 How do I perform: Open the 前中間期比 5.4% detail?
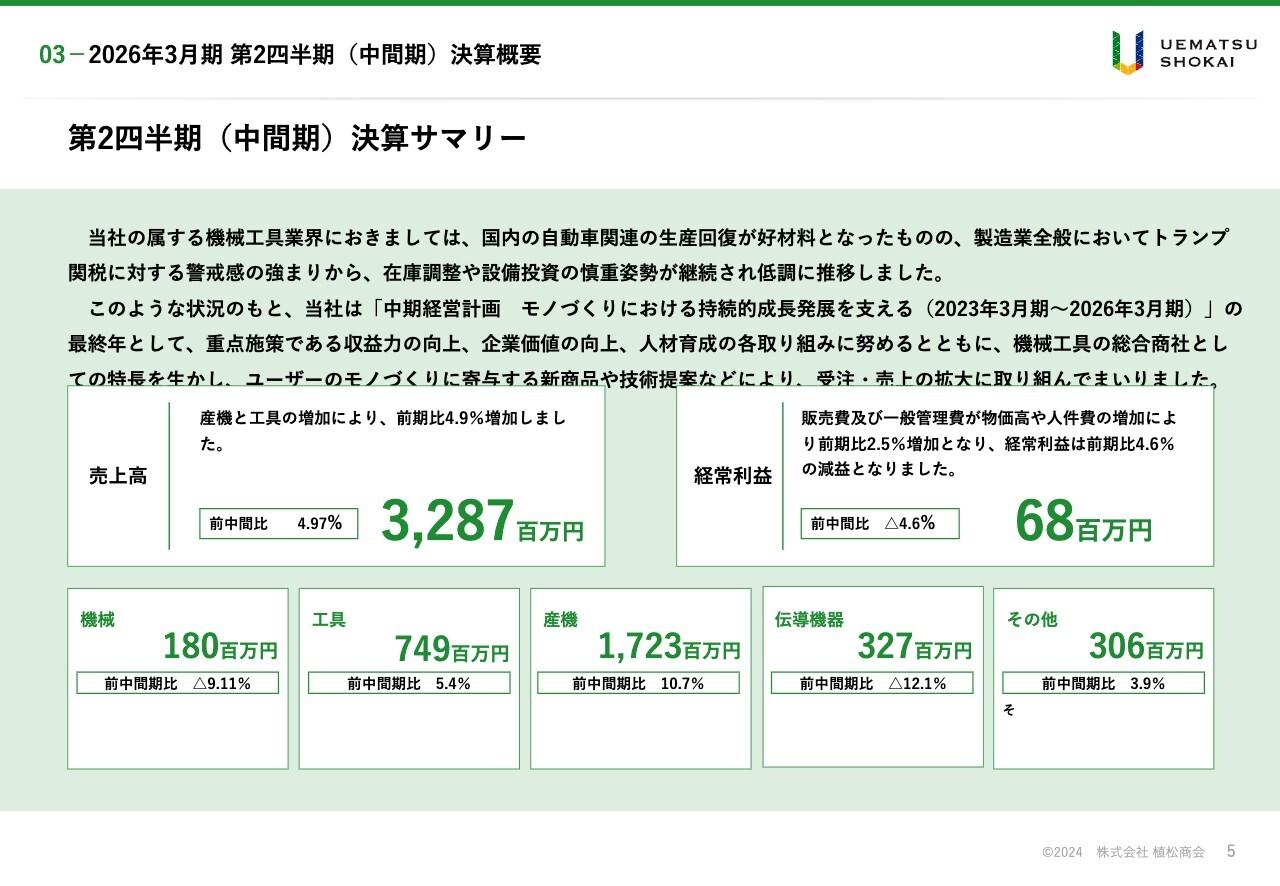410,683
